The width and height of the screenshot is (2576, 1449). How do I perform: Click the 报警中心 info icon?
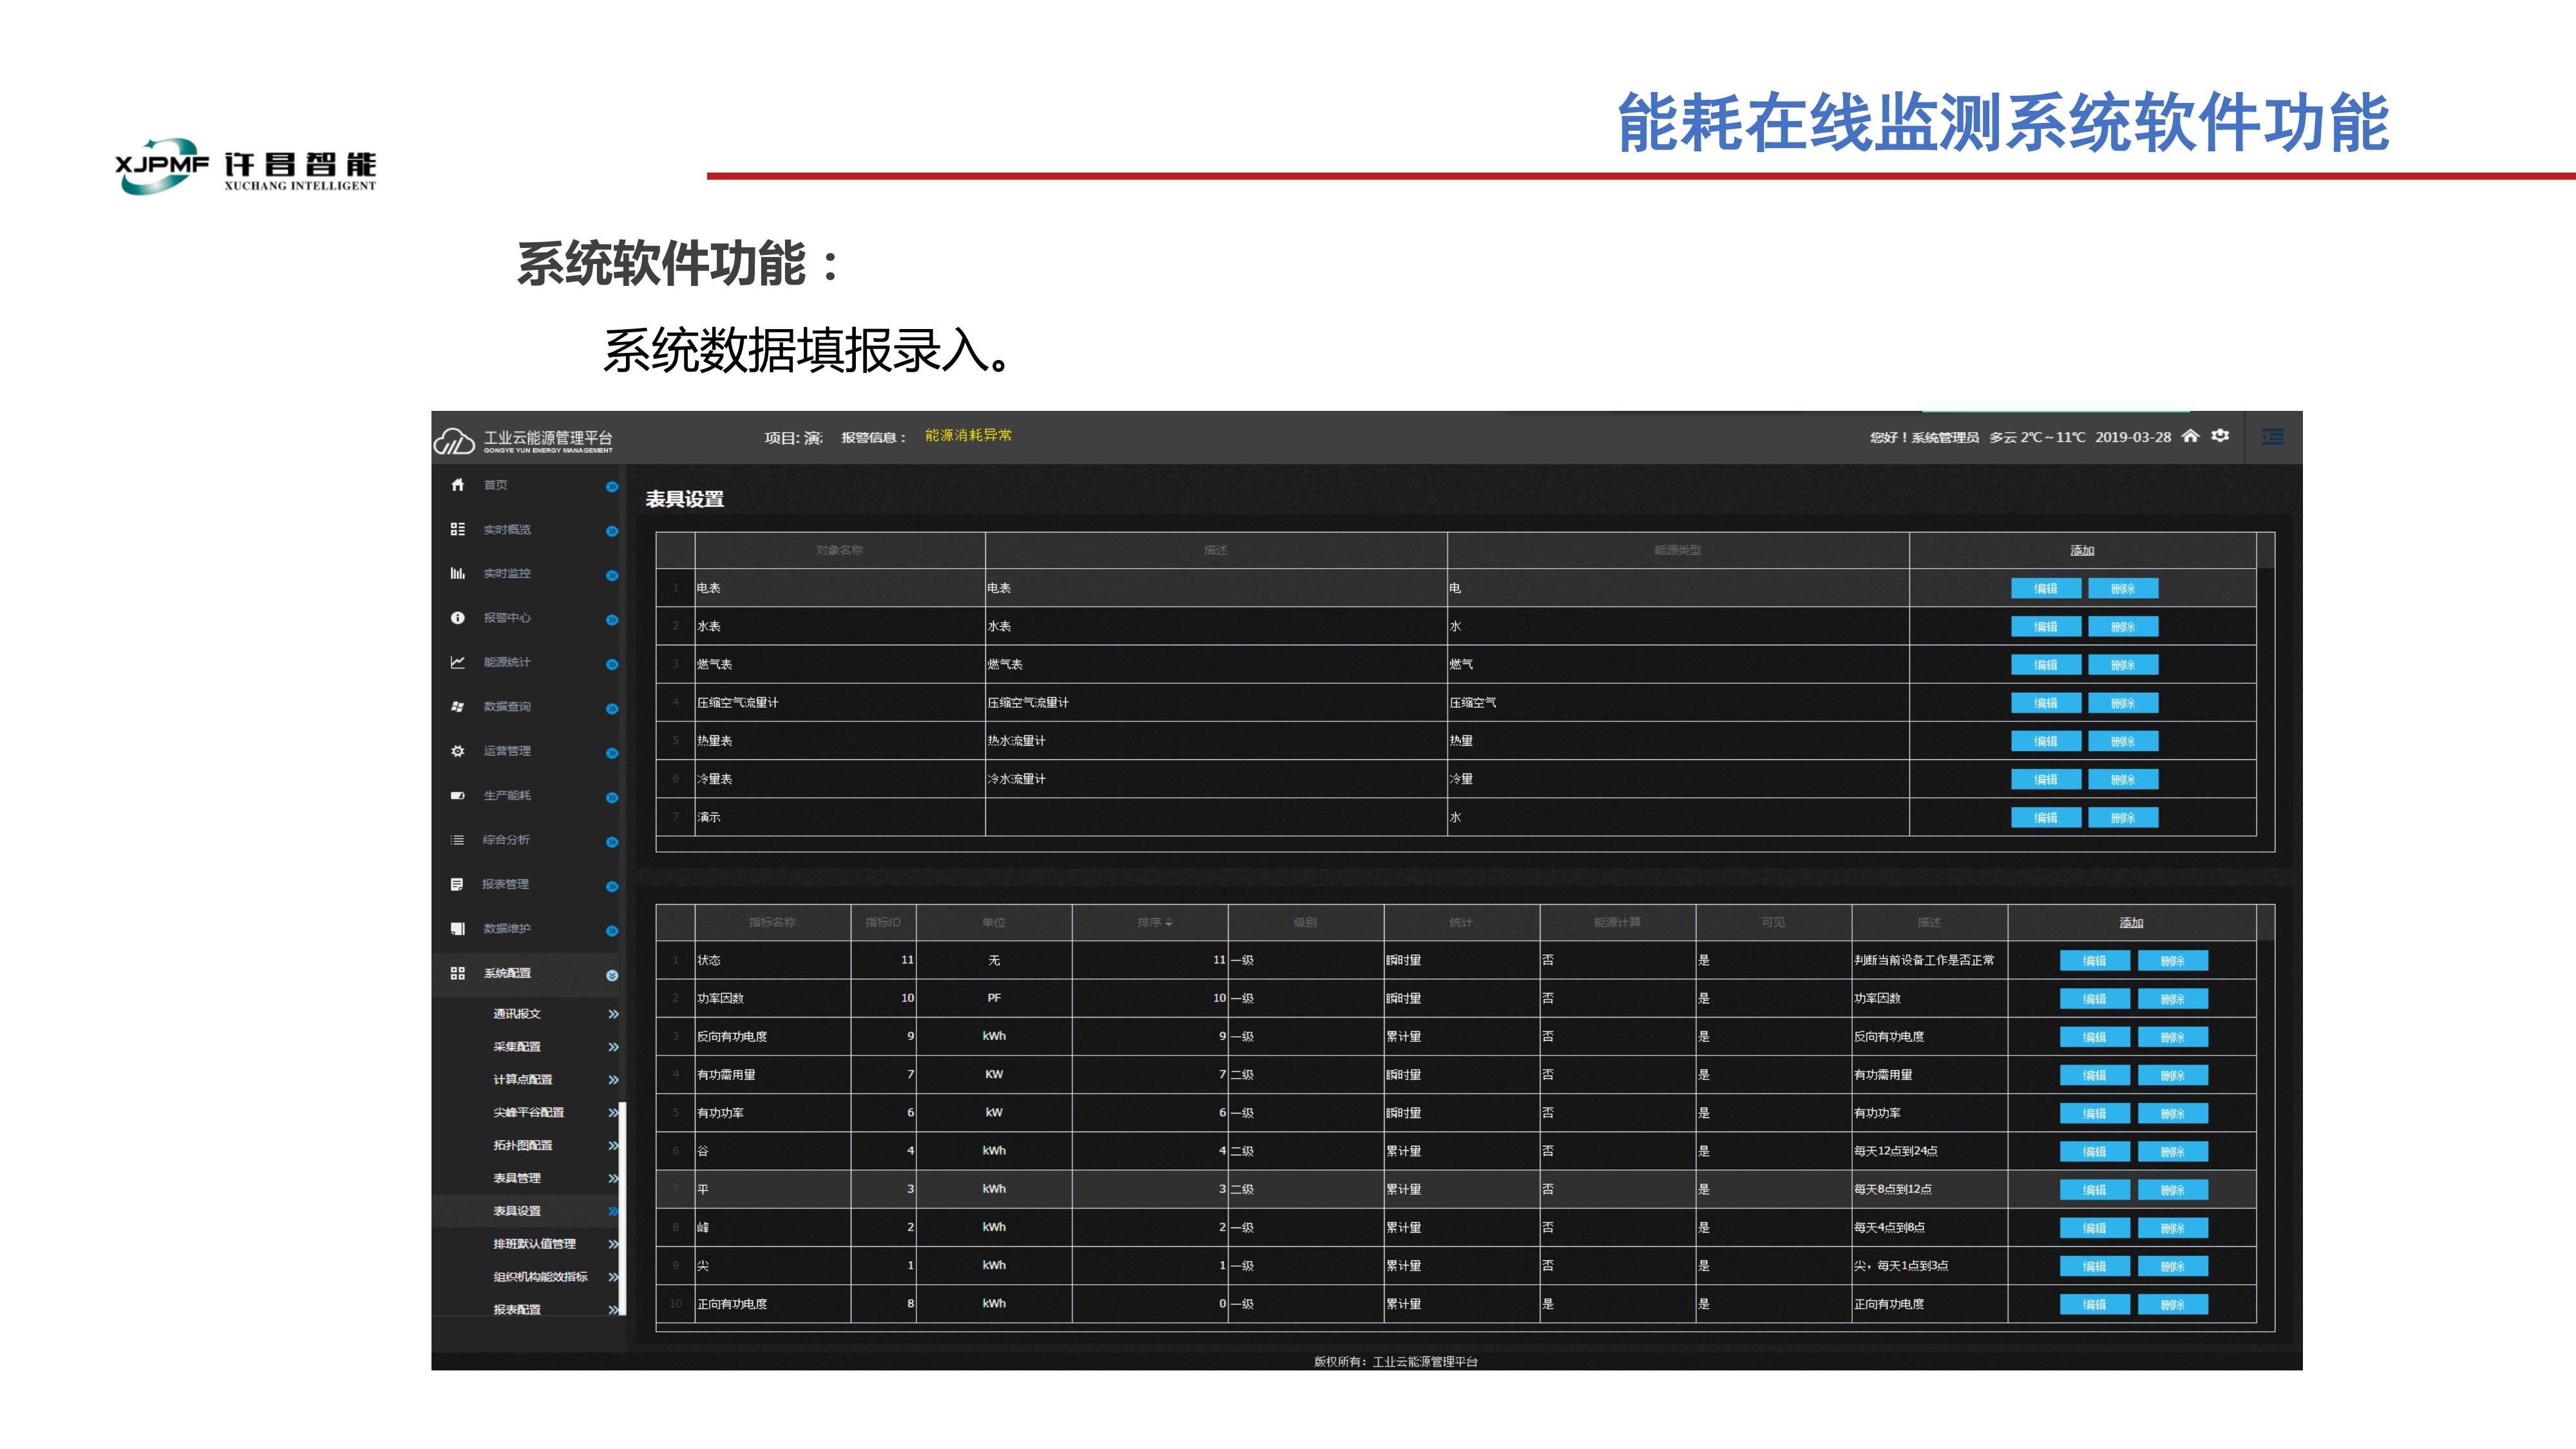coord(457,618)
